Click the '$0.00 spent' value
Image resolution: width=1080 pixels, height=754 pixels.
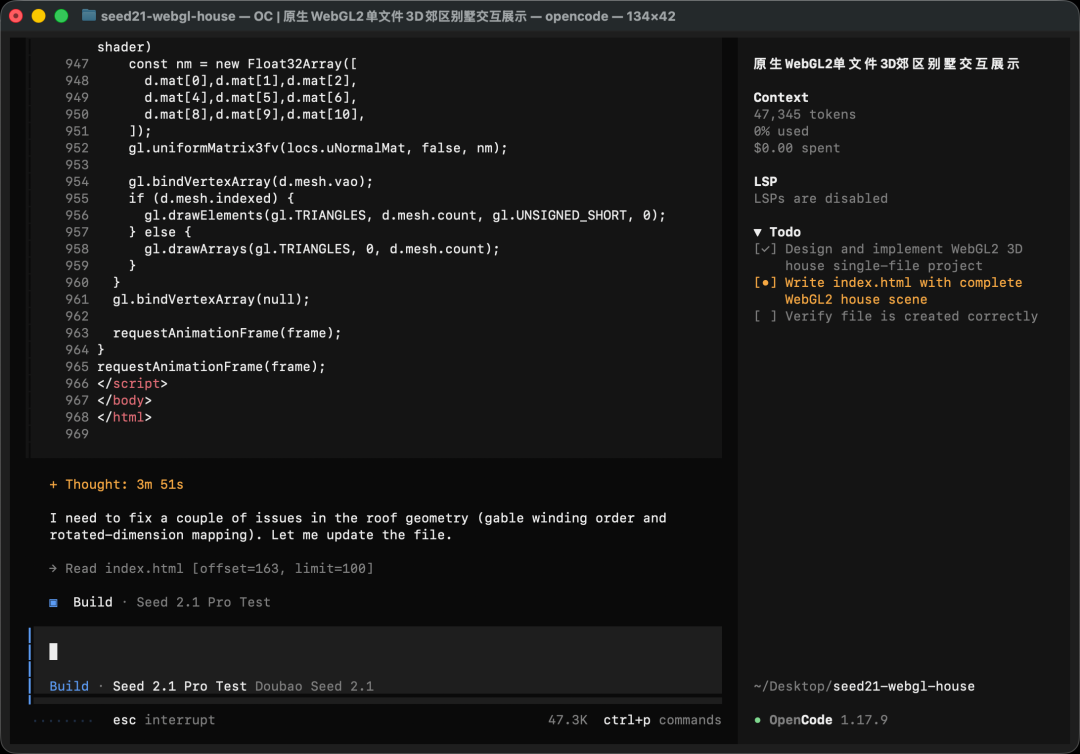click(796, 148)
